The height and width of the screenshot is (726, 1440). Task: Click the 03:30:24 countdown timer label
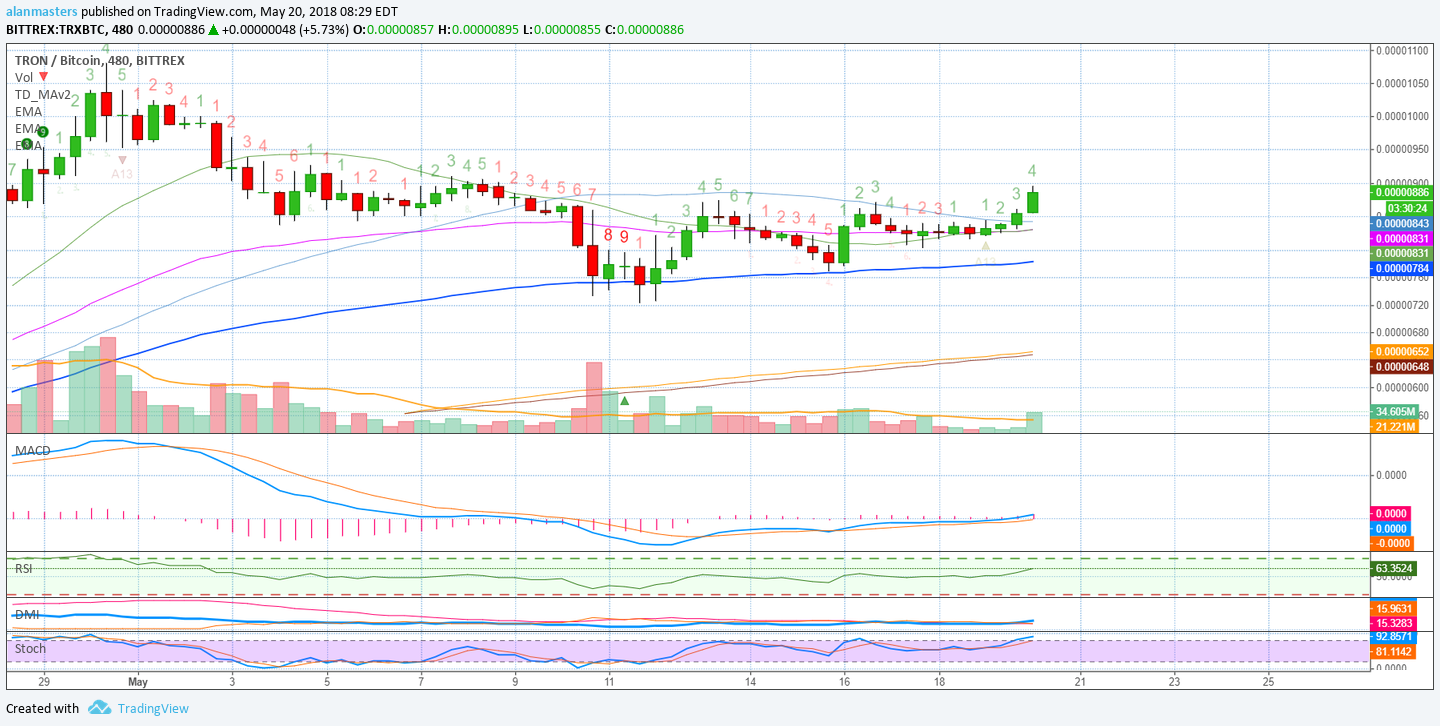click(1401, 208)
